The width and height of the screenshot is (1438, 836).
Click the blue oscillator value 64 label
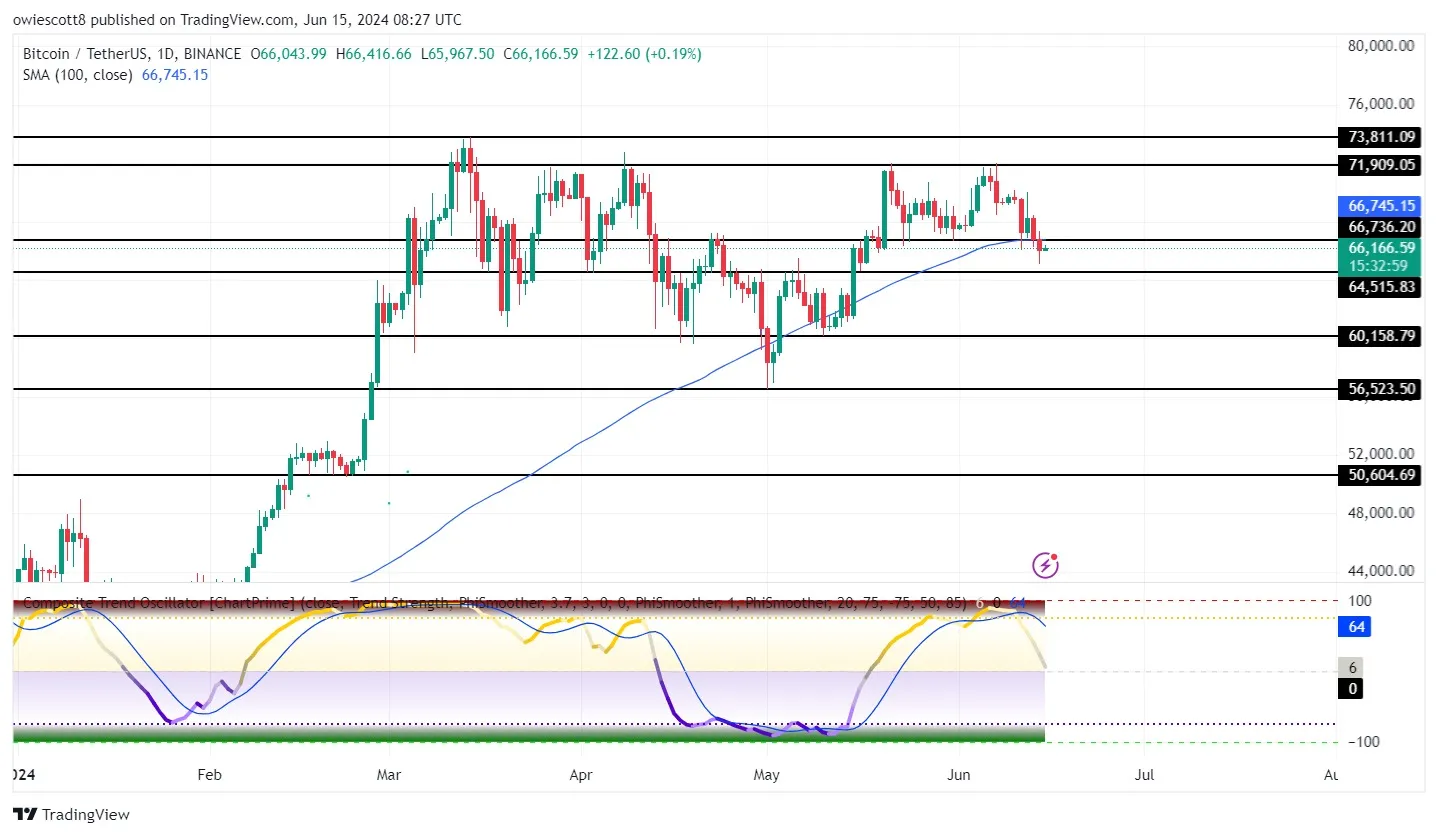(x=1352, y=626)
